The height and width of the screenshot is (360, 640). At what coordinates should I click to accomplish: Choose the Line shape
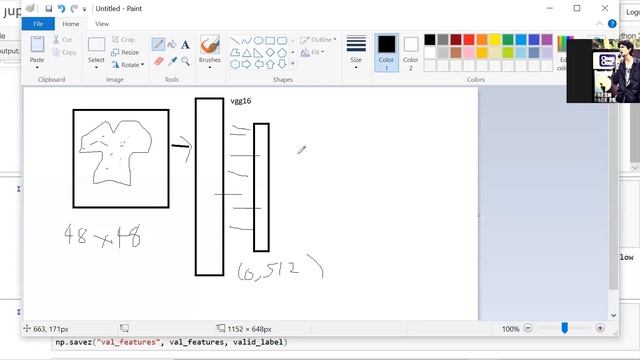coord(235,41)
